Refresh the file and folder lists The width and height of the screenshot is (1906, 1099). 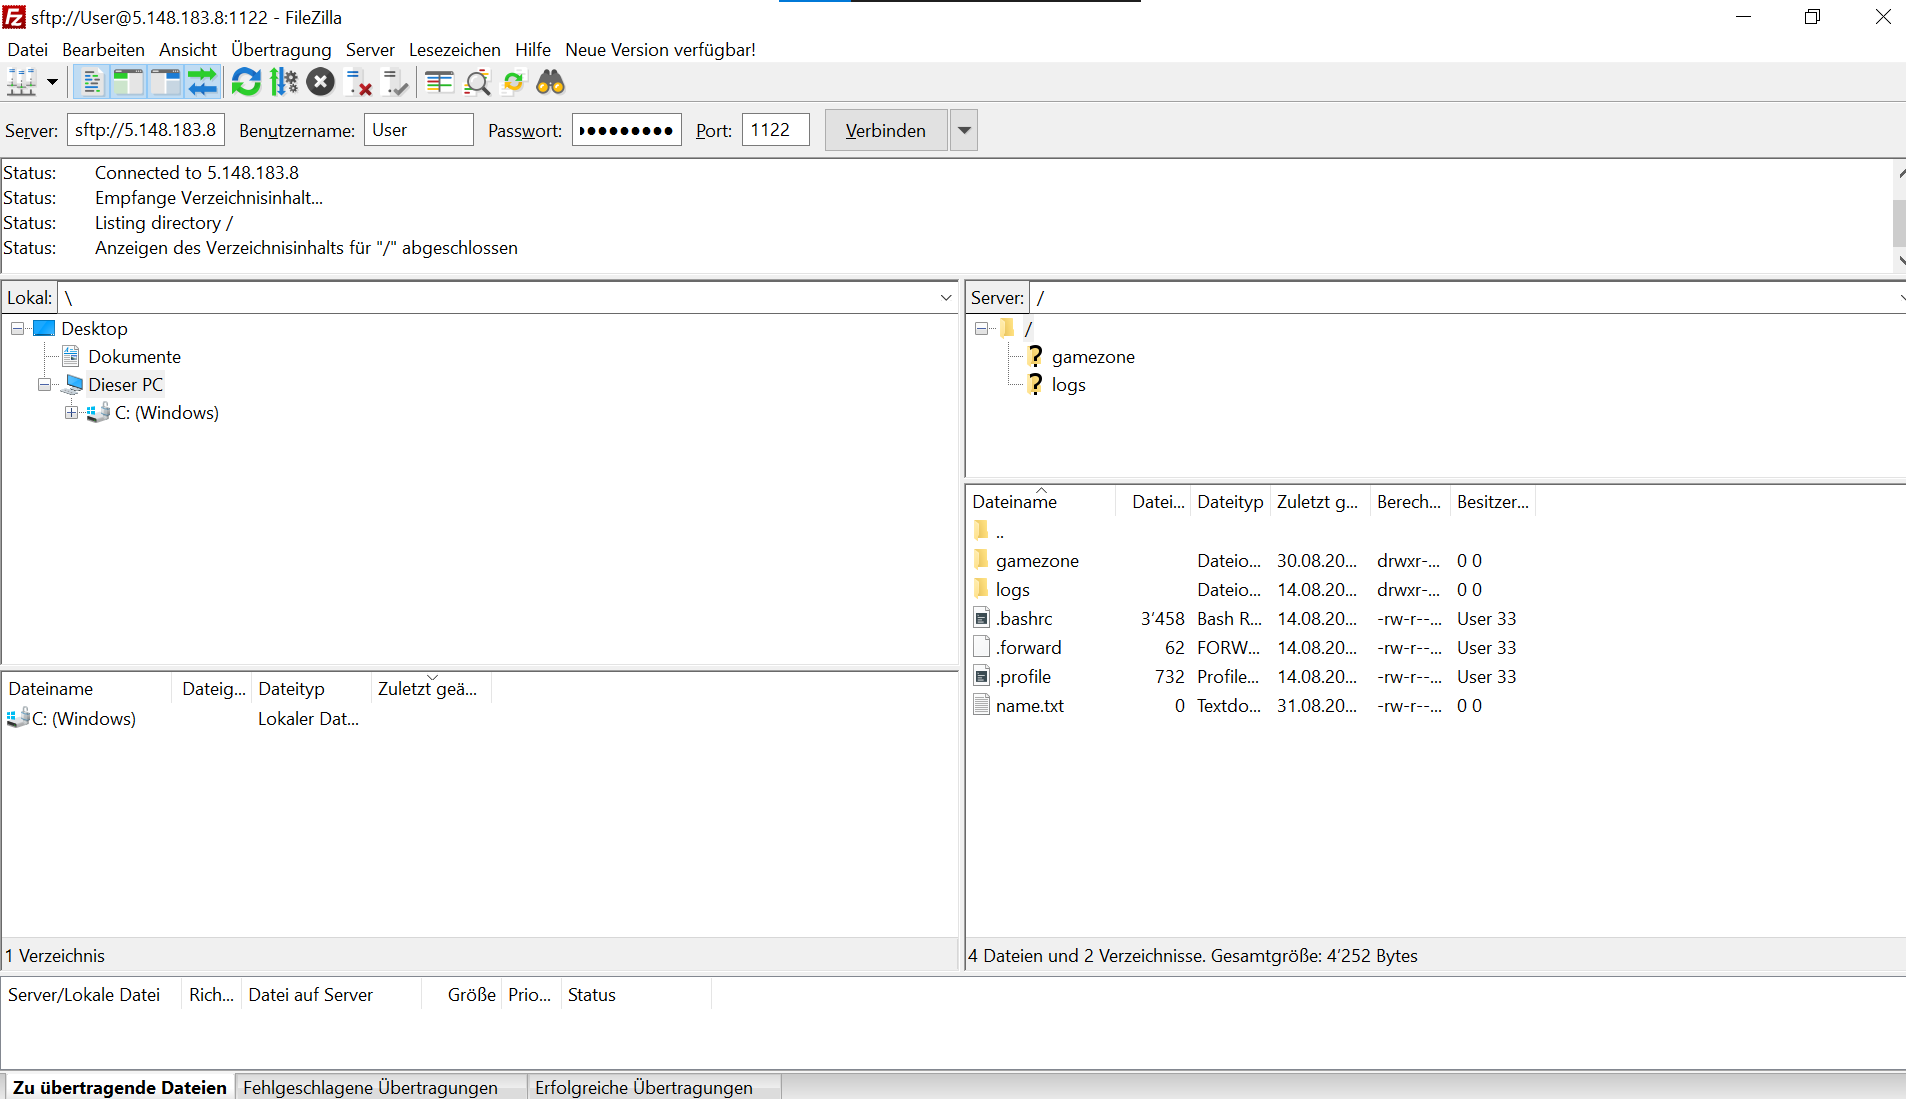[x=246, y=82]
